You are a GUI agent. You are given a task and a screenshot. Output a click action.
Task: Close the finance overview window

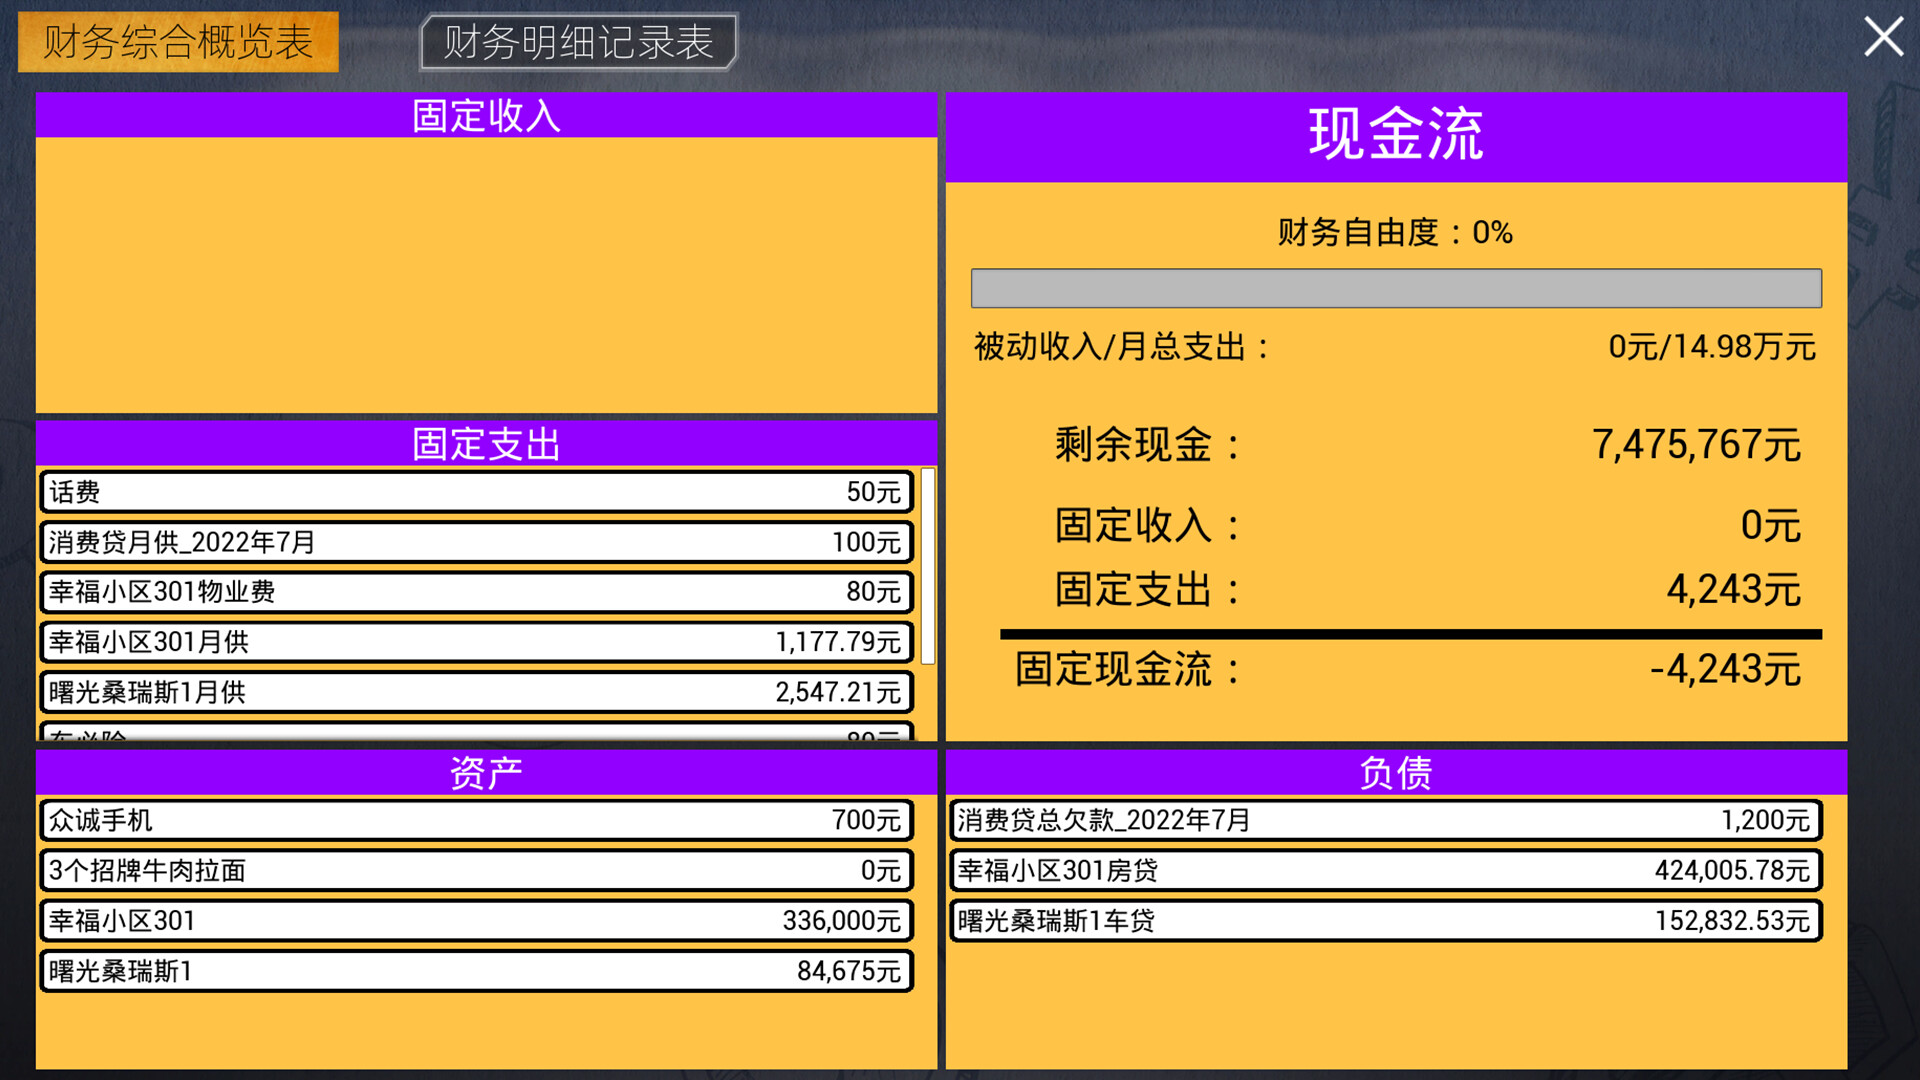pos(1884,37)
